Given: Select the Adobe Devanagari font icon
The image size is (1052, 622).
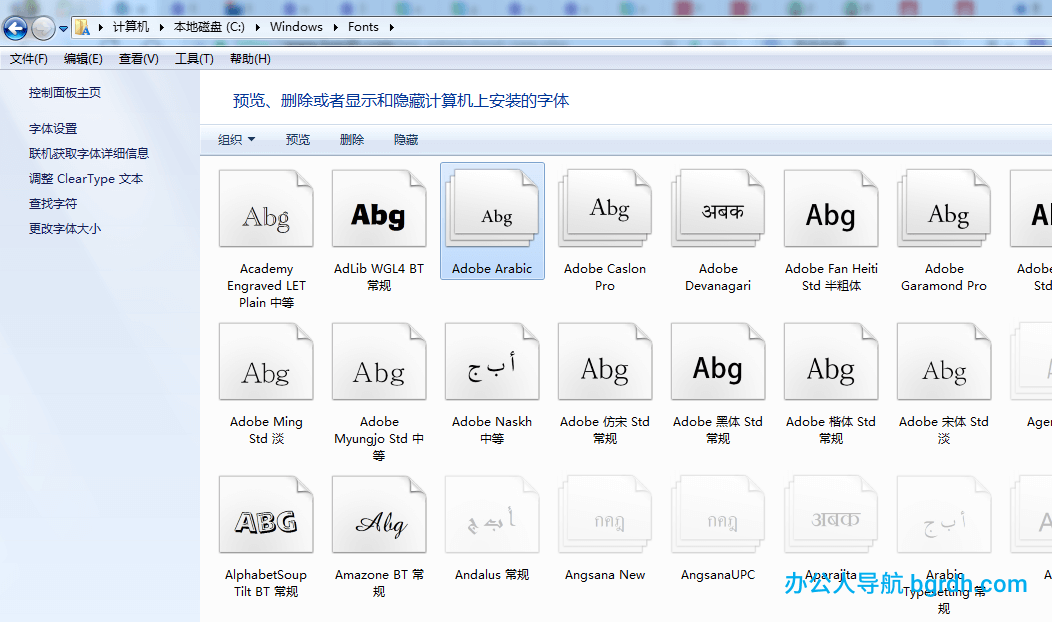Looking at the screenshot, I should pos(718,207).
